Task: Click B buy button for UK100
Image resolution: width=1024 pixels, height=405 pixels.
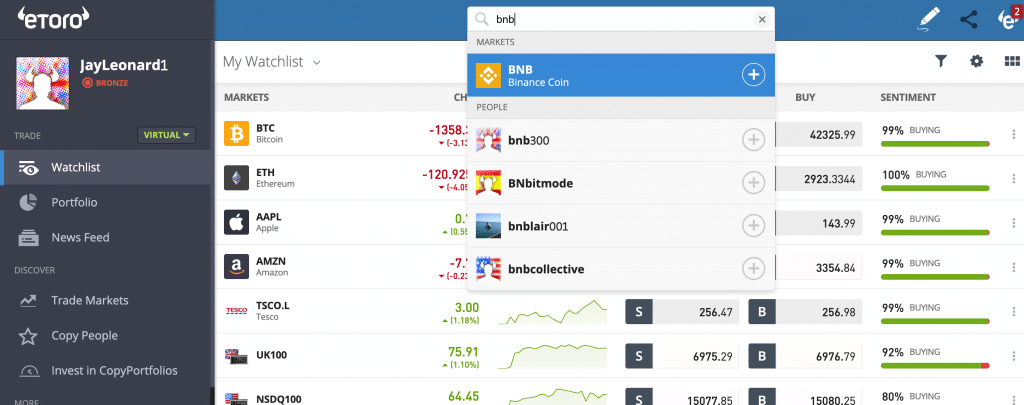Action: tap(761, 356)
